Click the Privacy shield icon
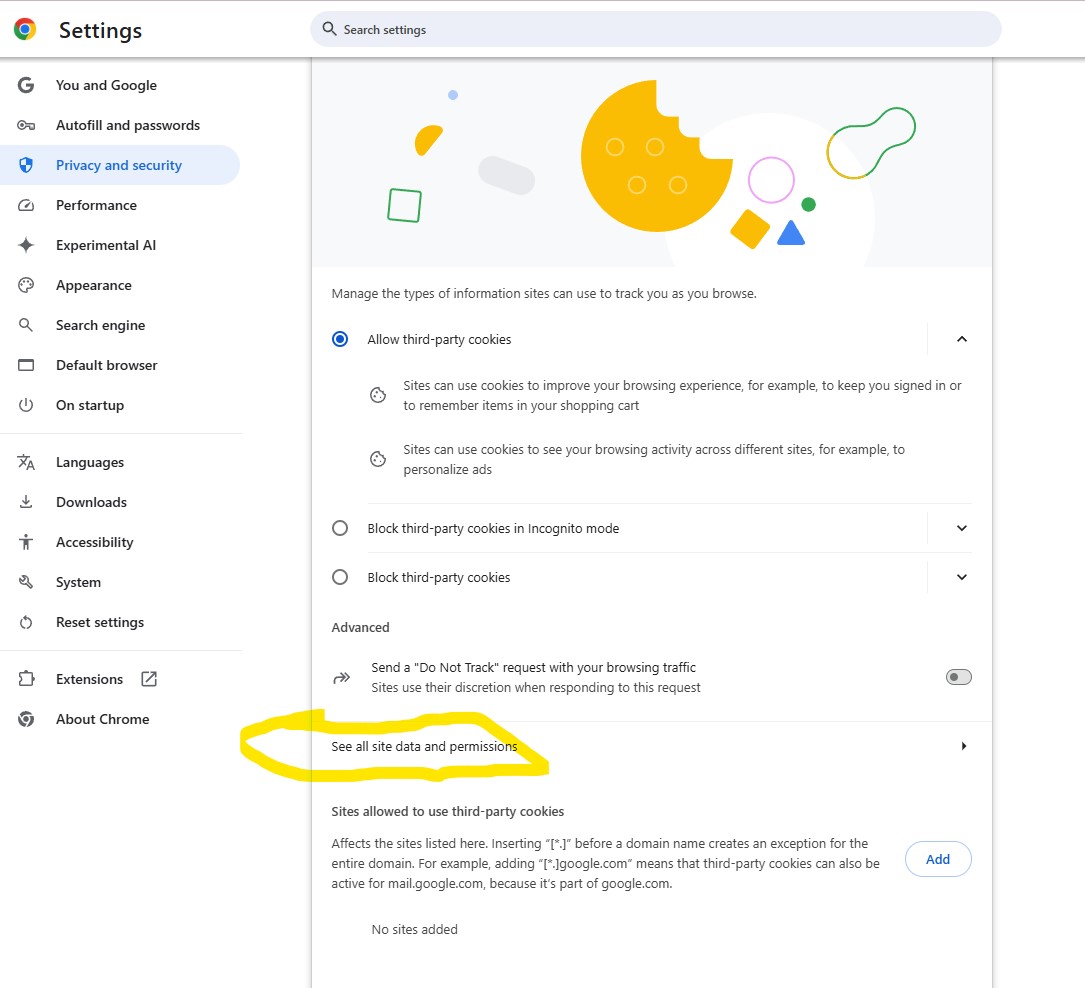The width and height of the screenshot is (1085, 988). (26, 165)
